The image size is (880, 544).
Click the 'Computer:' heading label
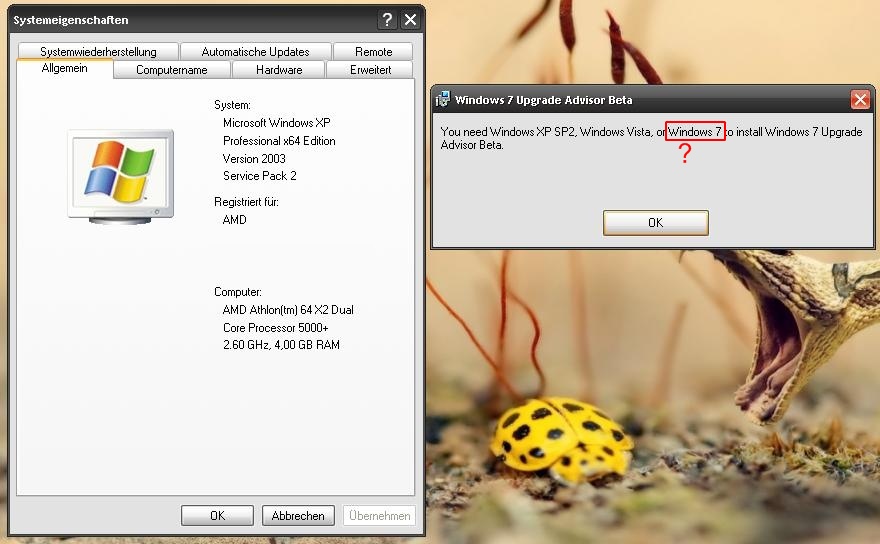point(238,292)
